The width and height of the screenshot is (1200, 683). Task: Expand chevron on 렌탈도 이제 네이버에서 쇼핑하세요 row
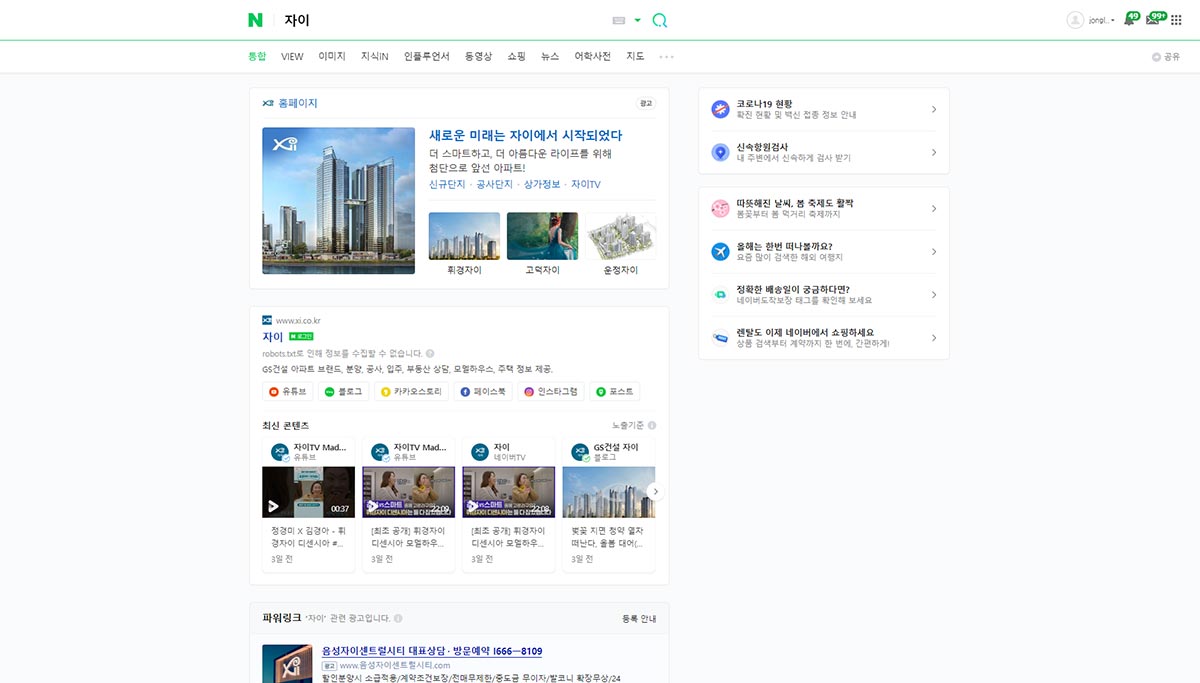tap(934, 338)
